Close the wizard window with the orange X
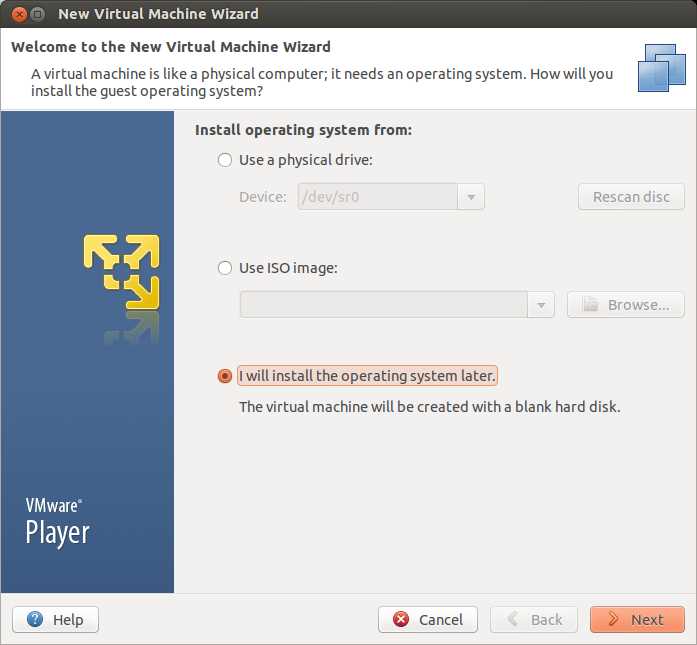 20,14
